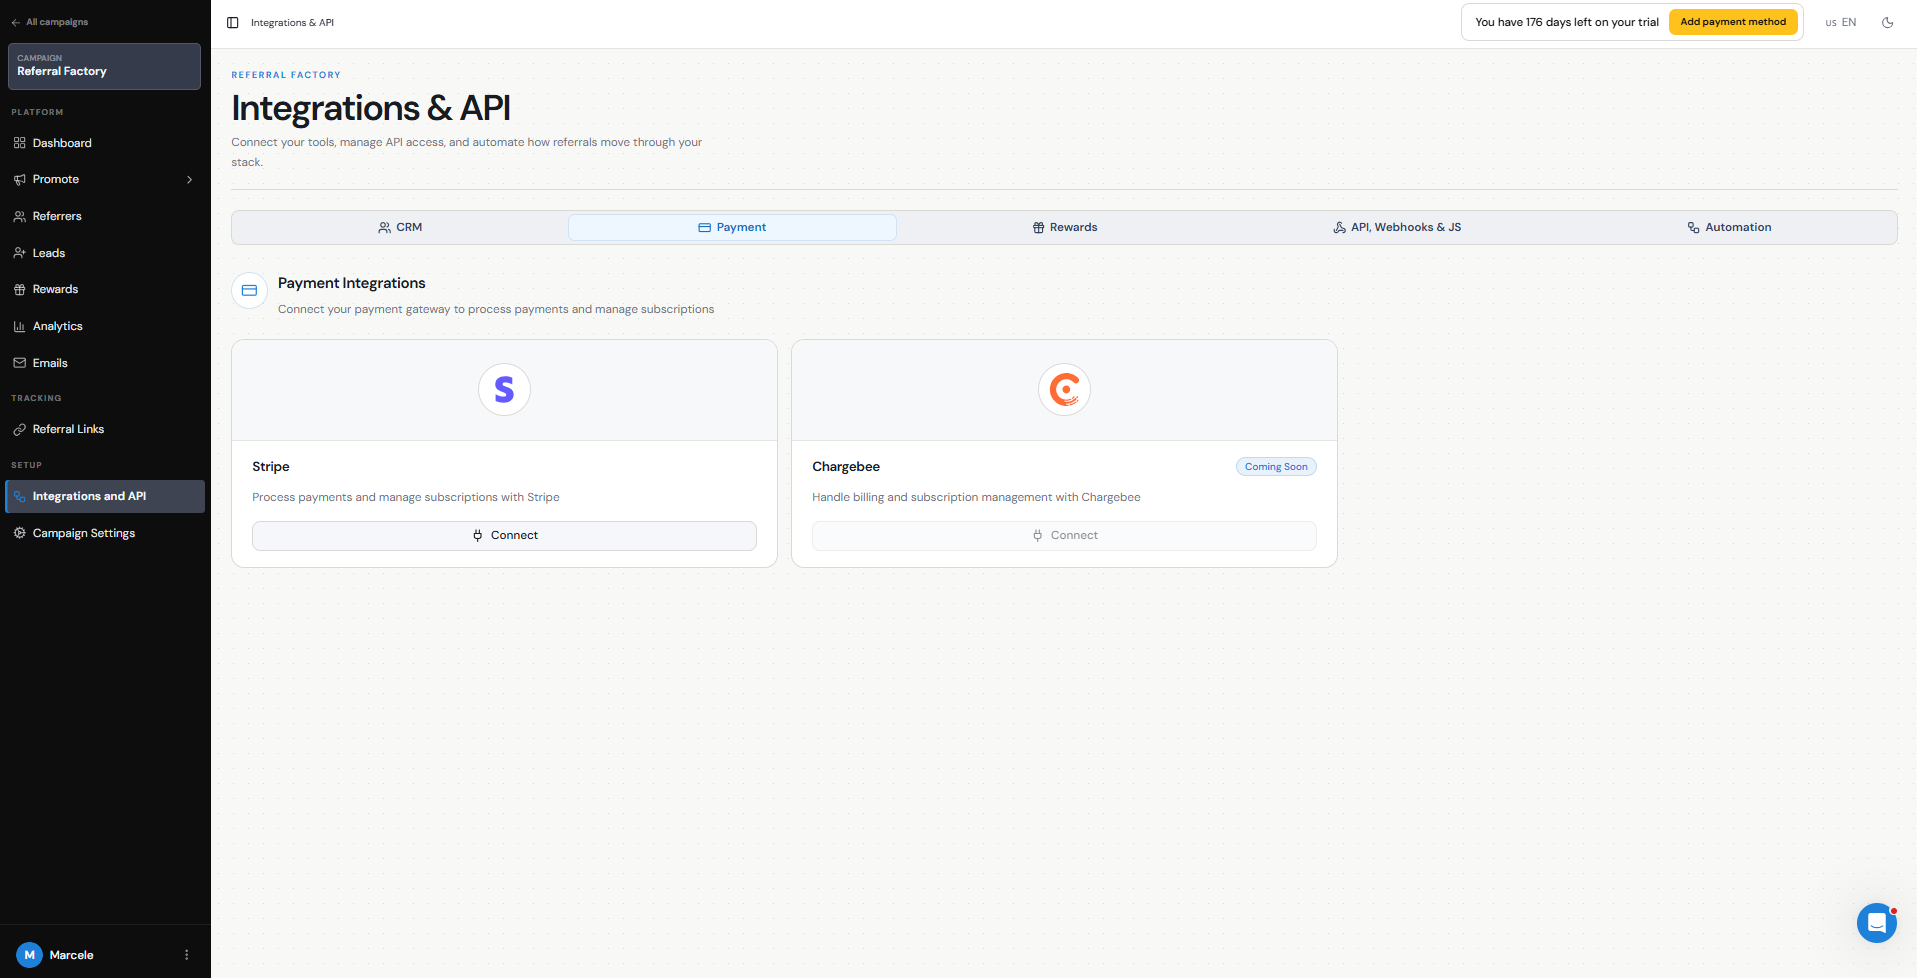Click the Automation tab icon
Image resolution: width=1917 pixels, height=978 pixels.
tap(1693, 228)
